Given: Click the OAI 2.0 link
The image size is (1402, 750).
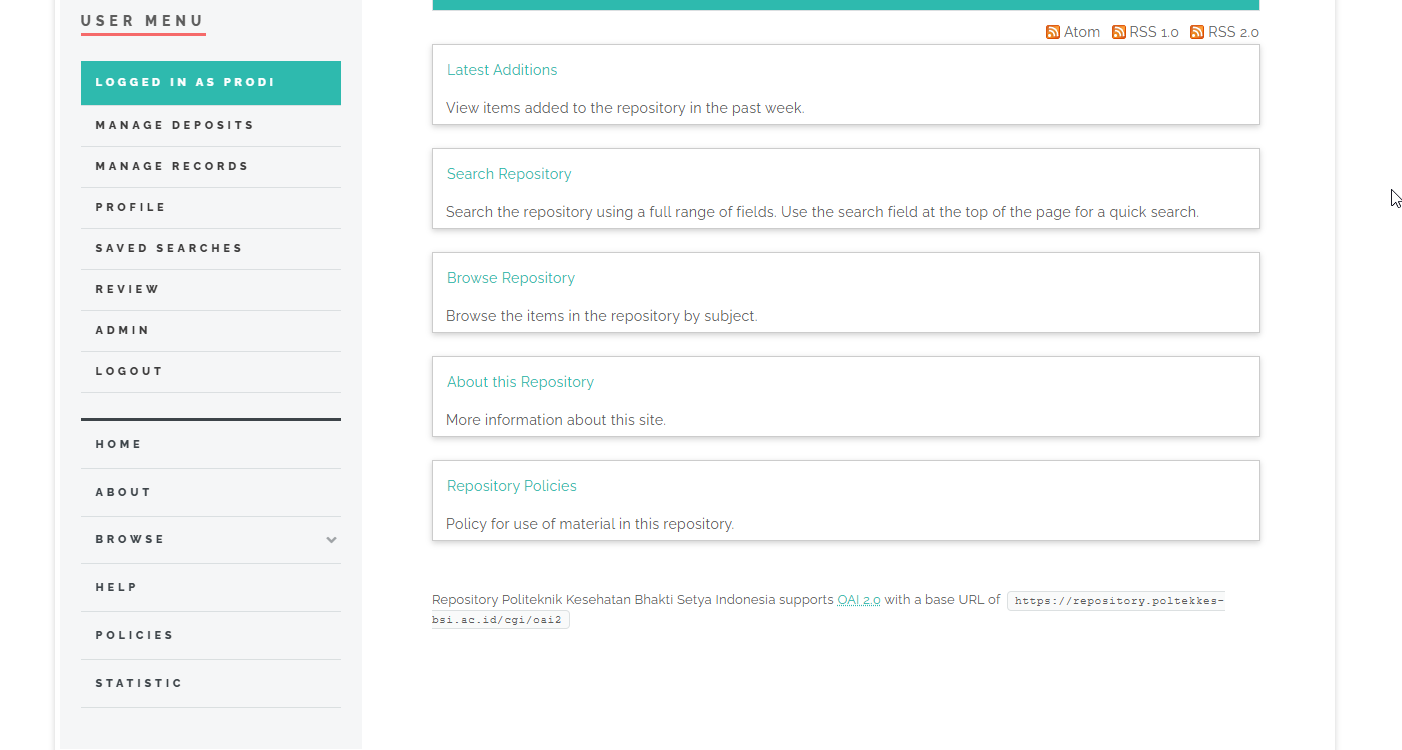Looking at the screenshot, I should [859, 600].
